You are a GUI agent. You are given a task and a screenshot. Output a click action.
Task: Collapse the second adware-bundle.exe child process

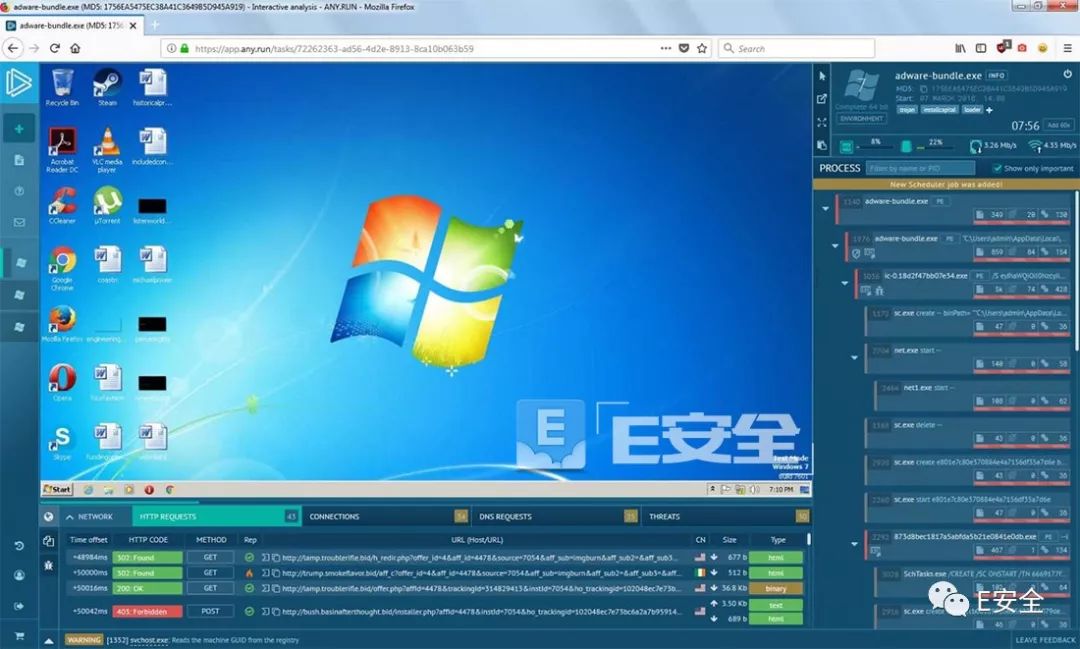(x=835, y=245)
